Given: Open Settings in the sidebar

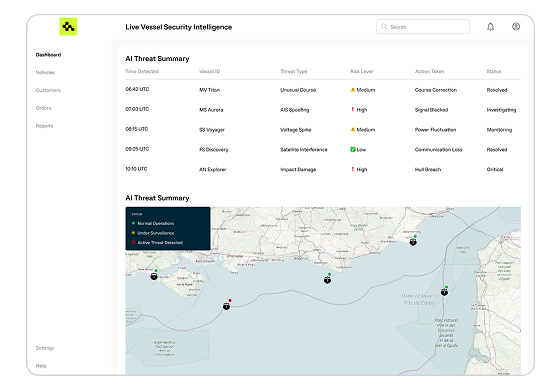Looking at the screenshot, I should tap(45, 348).
